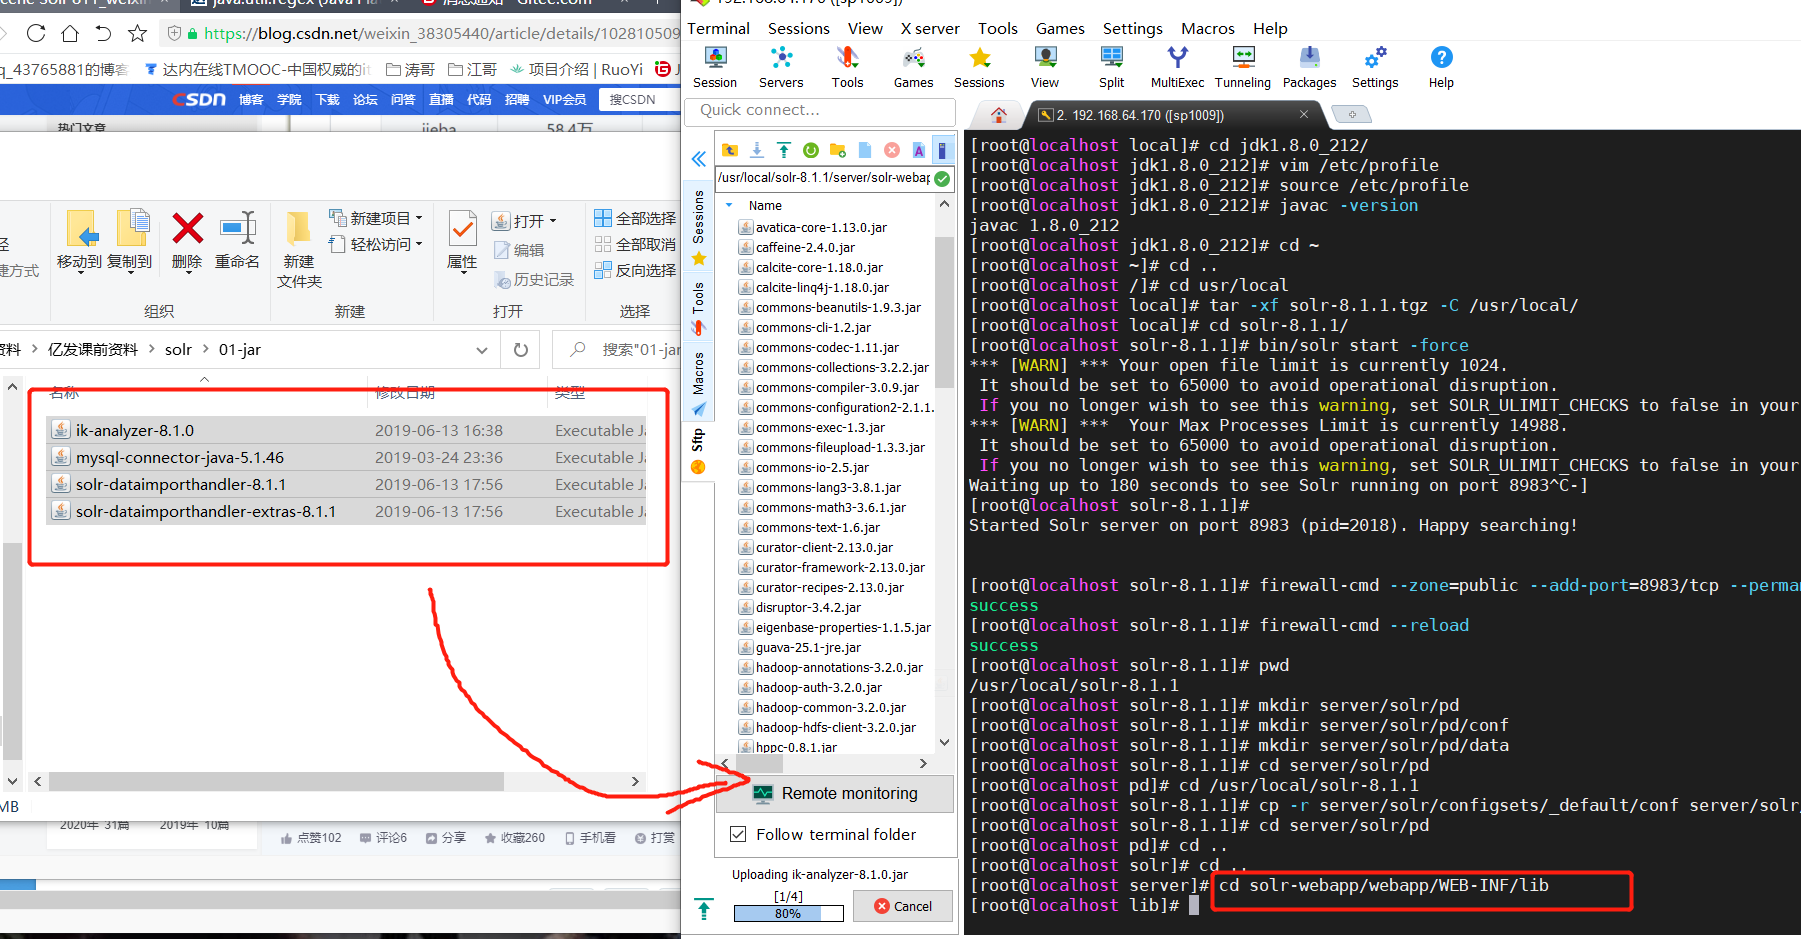Click the SFTP upload arrow icon
1801x939 pixels.
(x=784, y=150)
